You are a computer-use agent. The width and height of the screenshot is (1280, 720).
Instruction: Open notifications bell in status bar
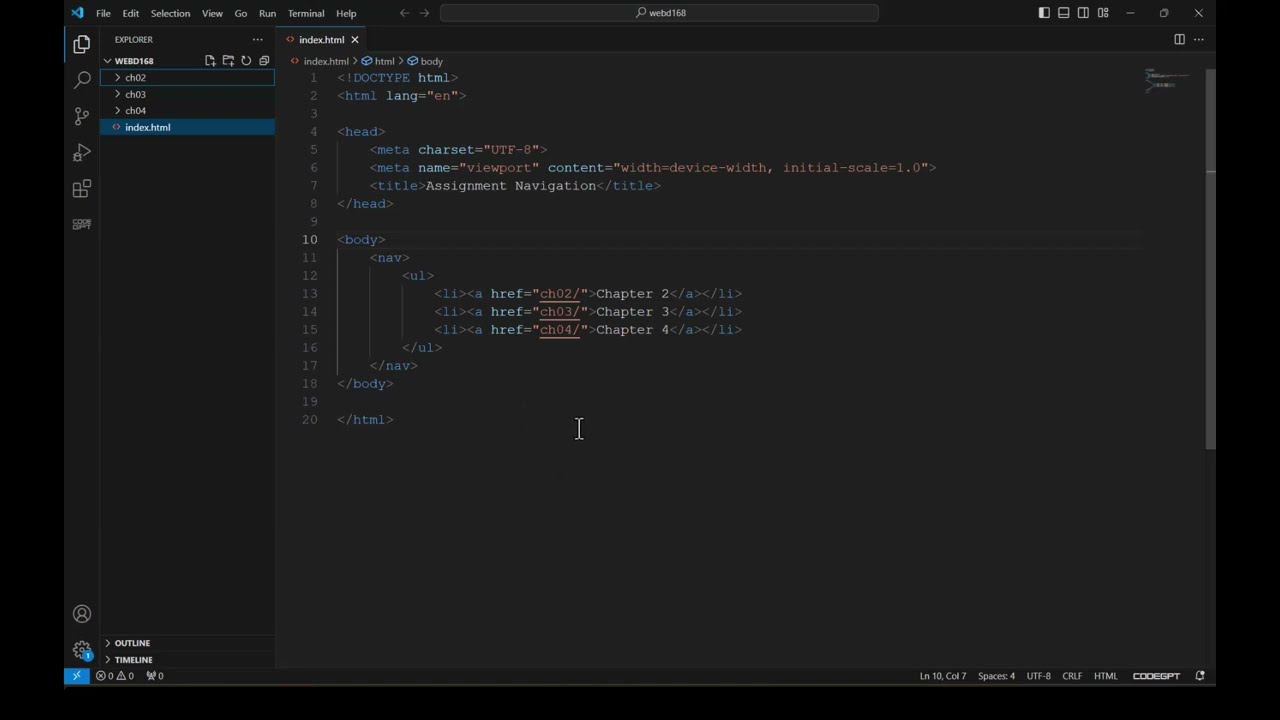pyautogui.click(x=1200, y=676)
